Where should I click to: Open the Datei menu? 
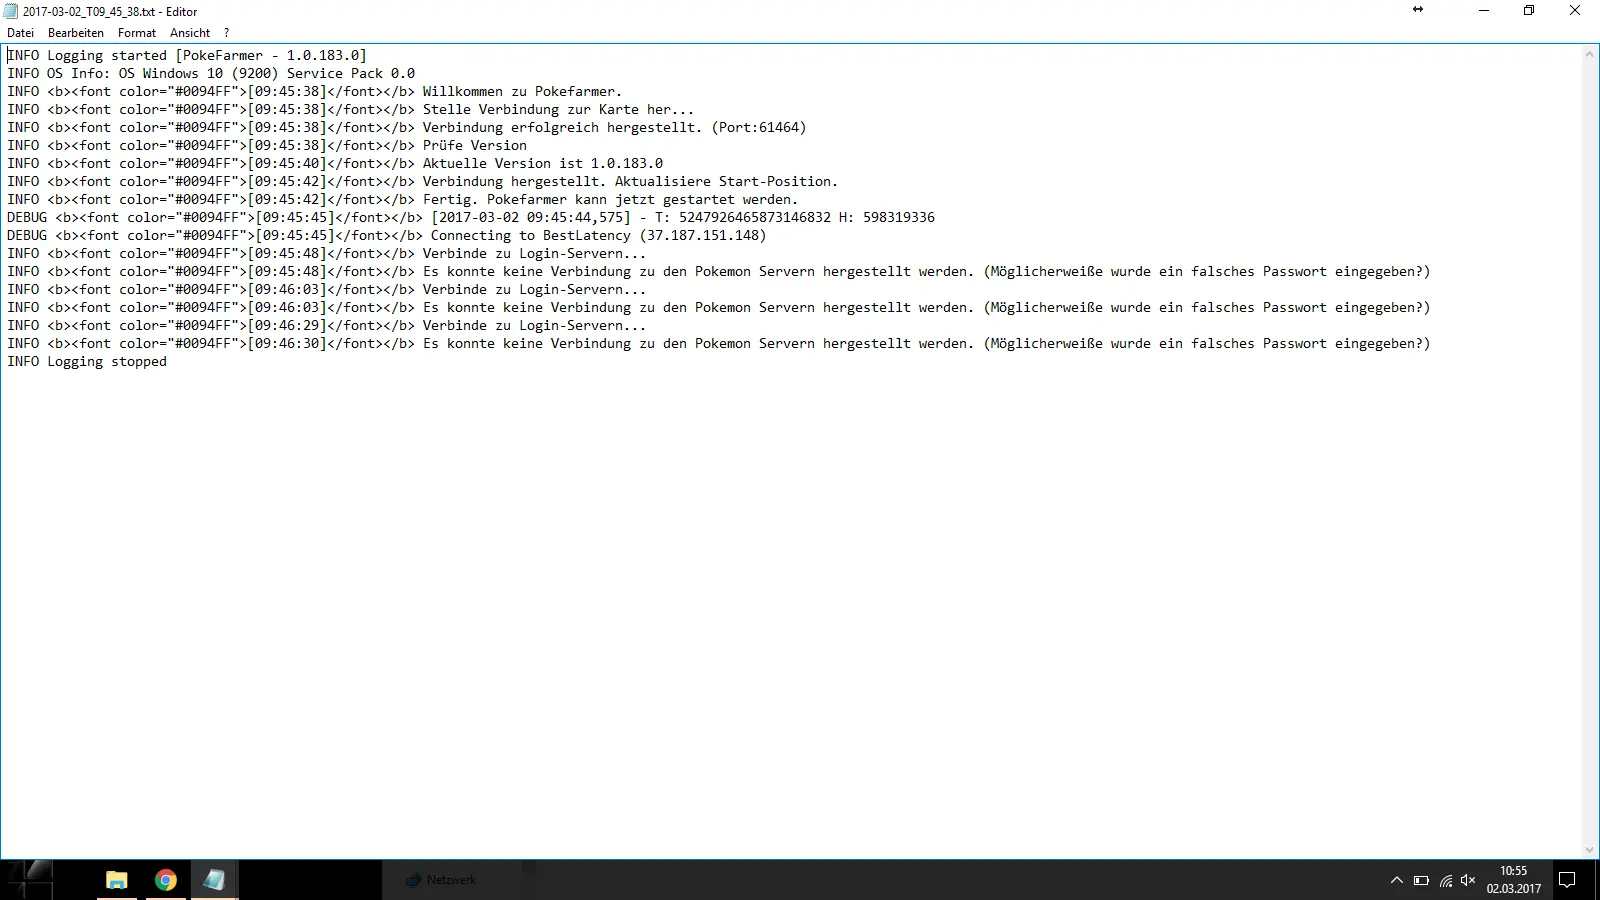[20, 33]
